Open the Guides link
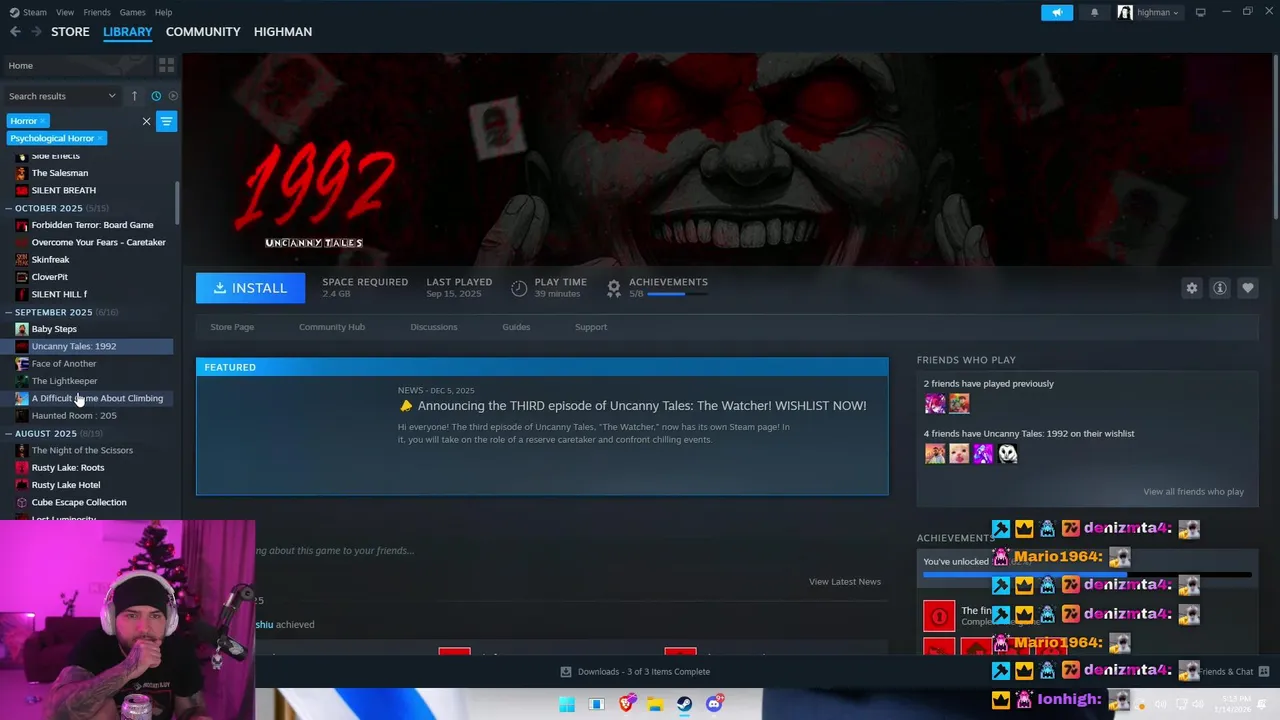1280x720 pixels. click(516, 327)
